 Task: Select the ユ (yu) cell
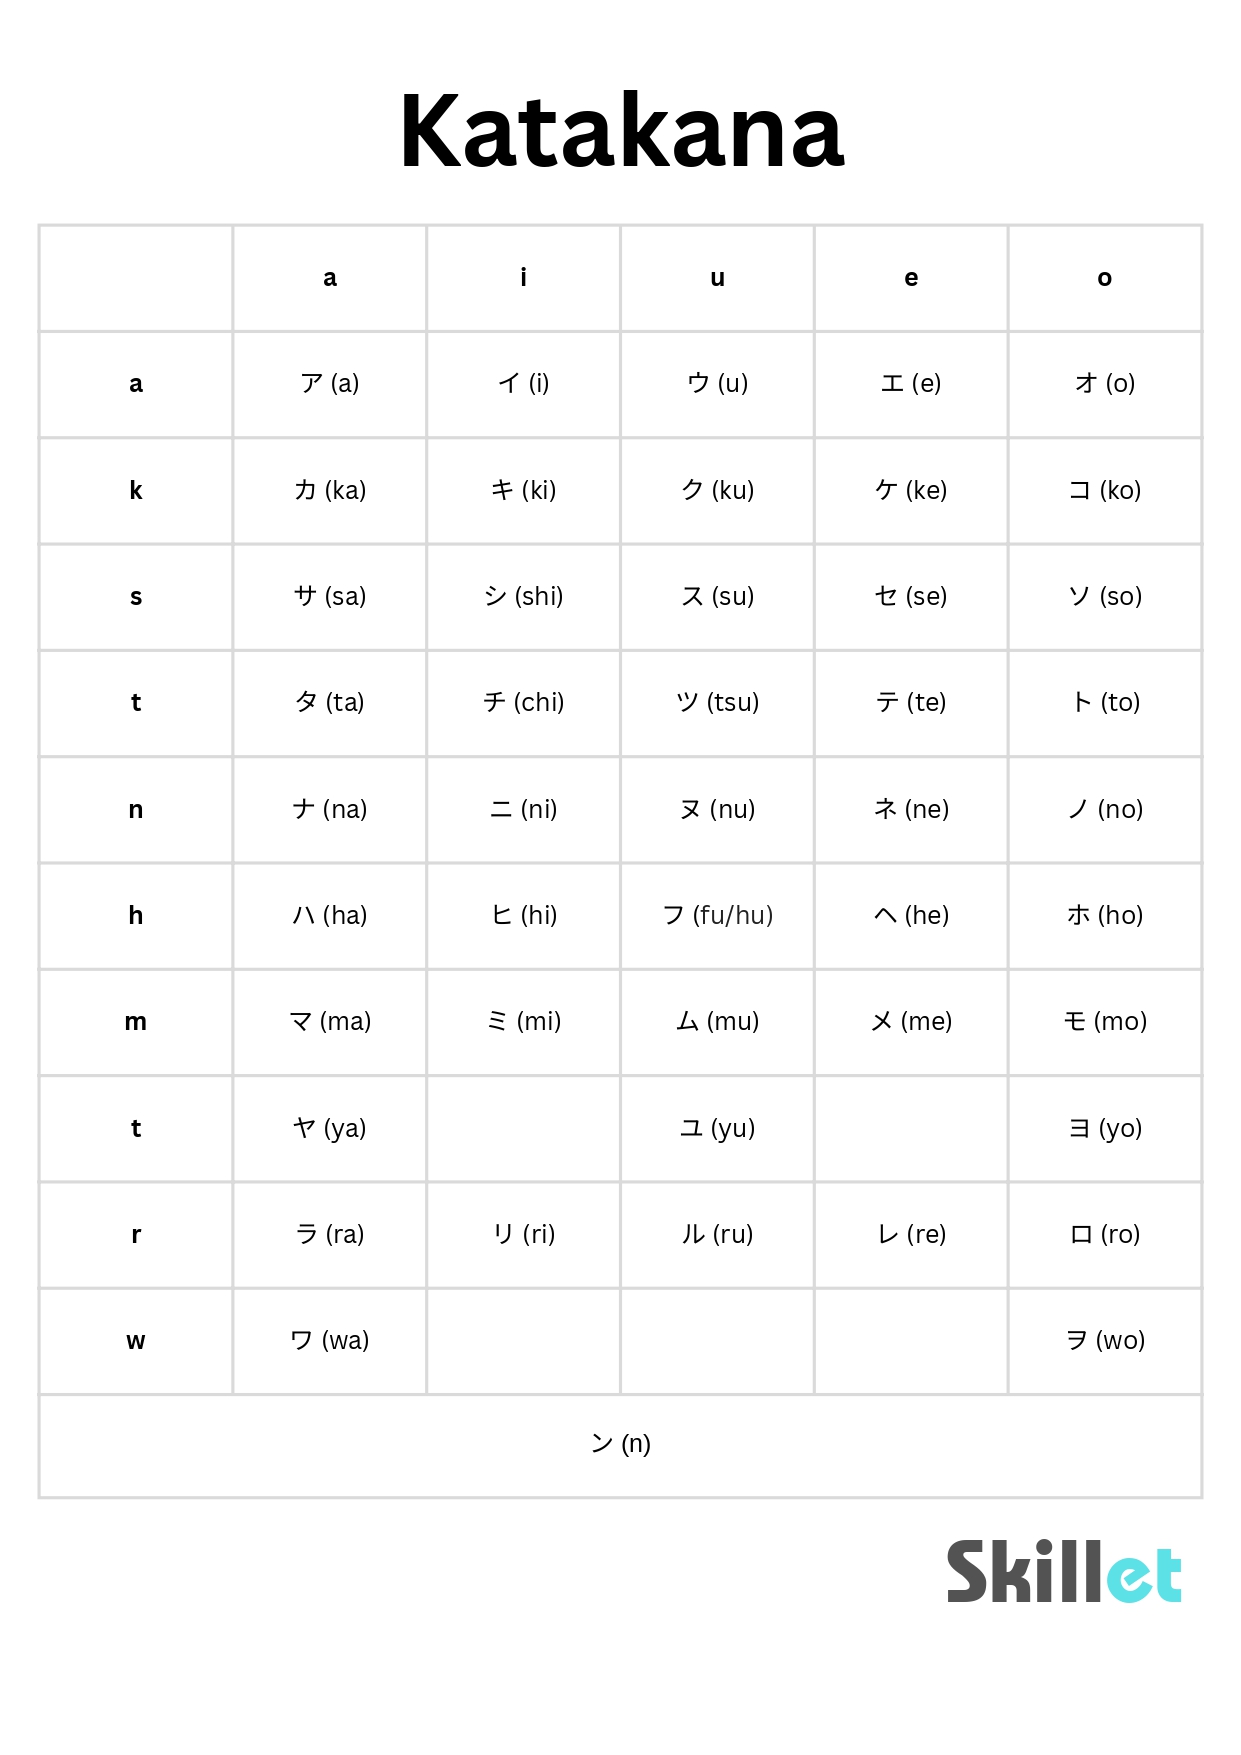pos(717,1129)
